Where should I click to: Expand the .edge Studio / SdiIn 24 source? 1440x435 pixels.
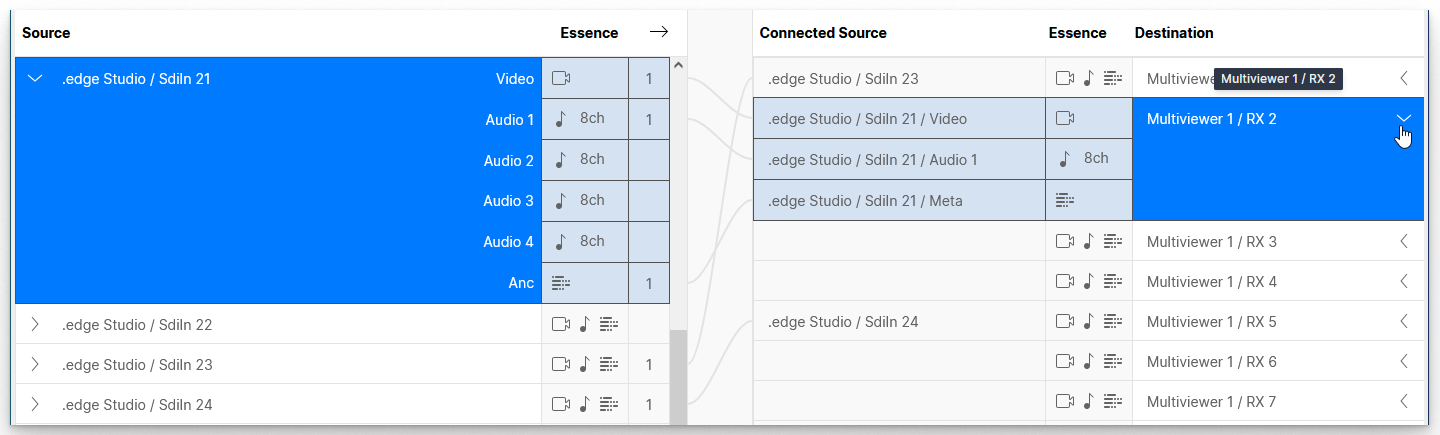point(36,404)
